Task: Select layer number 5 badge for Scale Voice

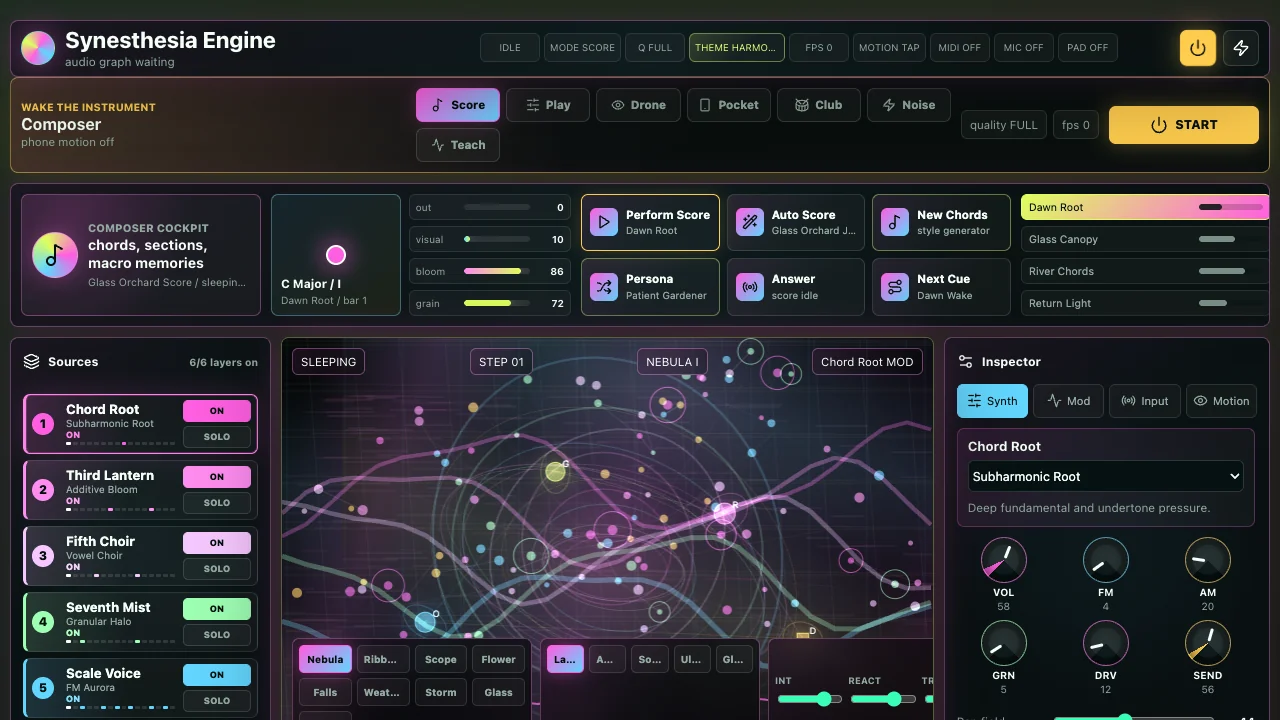Action: pos(43,688)
